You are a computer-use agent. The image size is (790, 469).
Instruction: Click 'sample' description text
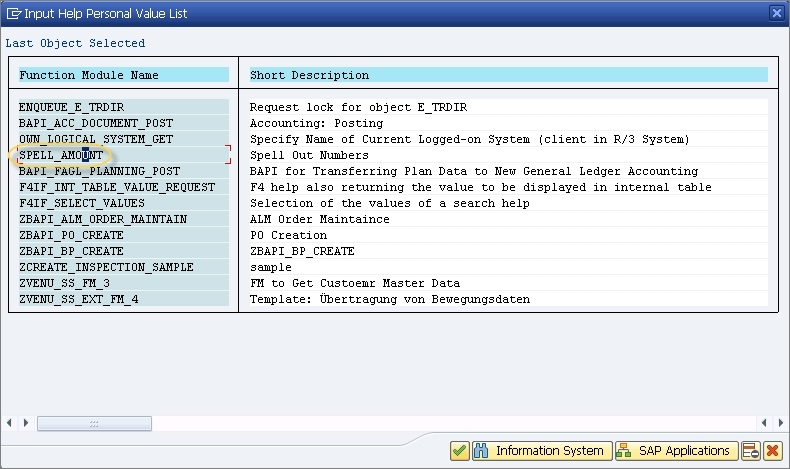271,267
